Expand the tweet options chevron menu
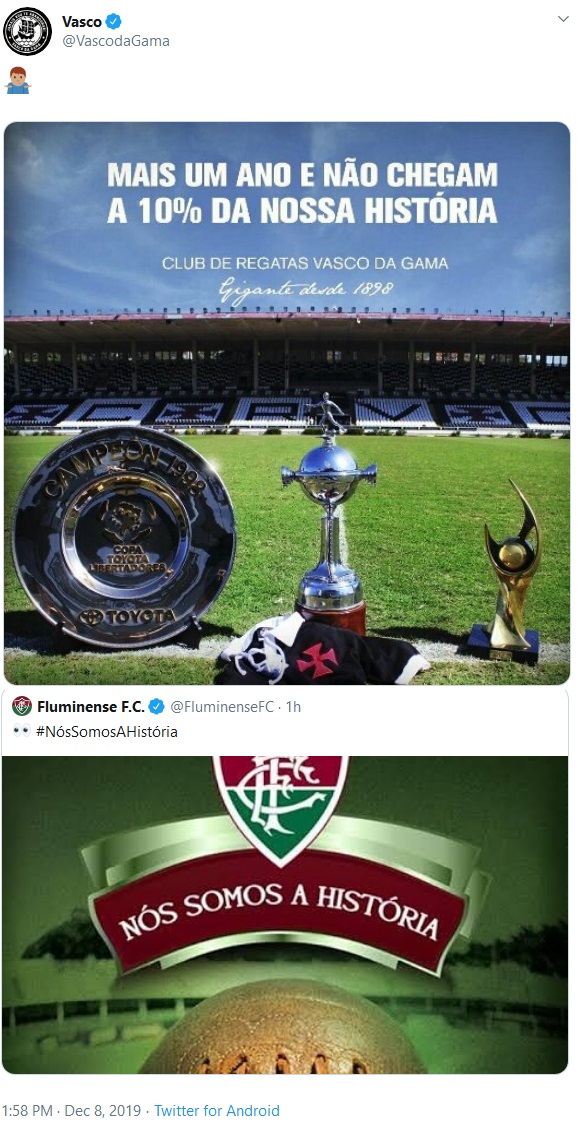The height and width of the screenshot is (1132, 584). (x=564, y=18)
